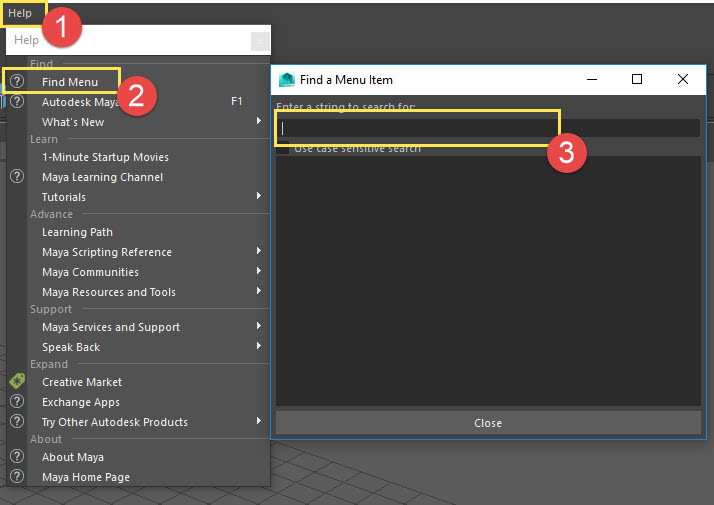714x505 pixels.
Task: Minimize Find a Menu Item dialog
Action: (x=592, y=80)
